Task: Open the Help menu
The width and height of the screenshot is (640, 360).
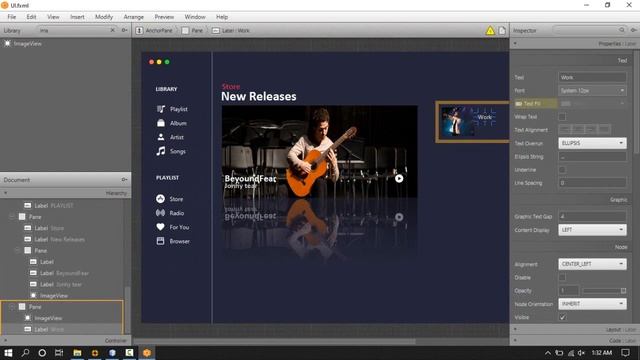Action: click(222, 17)
